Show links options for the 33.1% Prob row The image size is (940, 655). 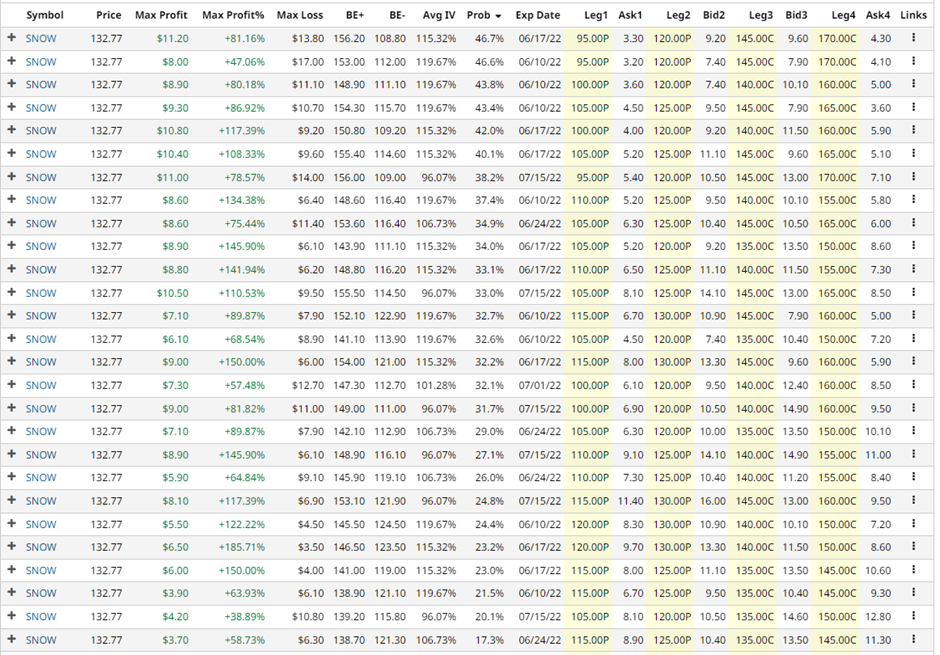click(913, 269)
